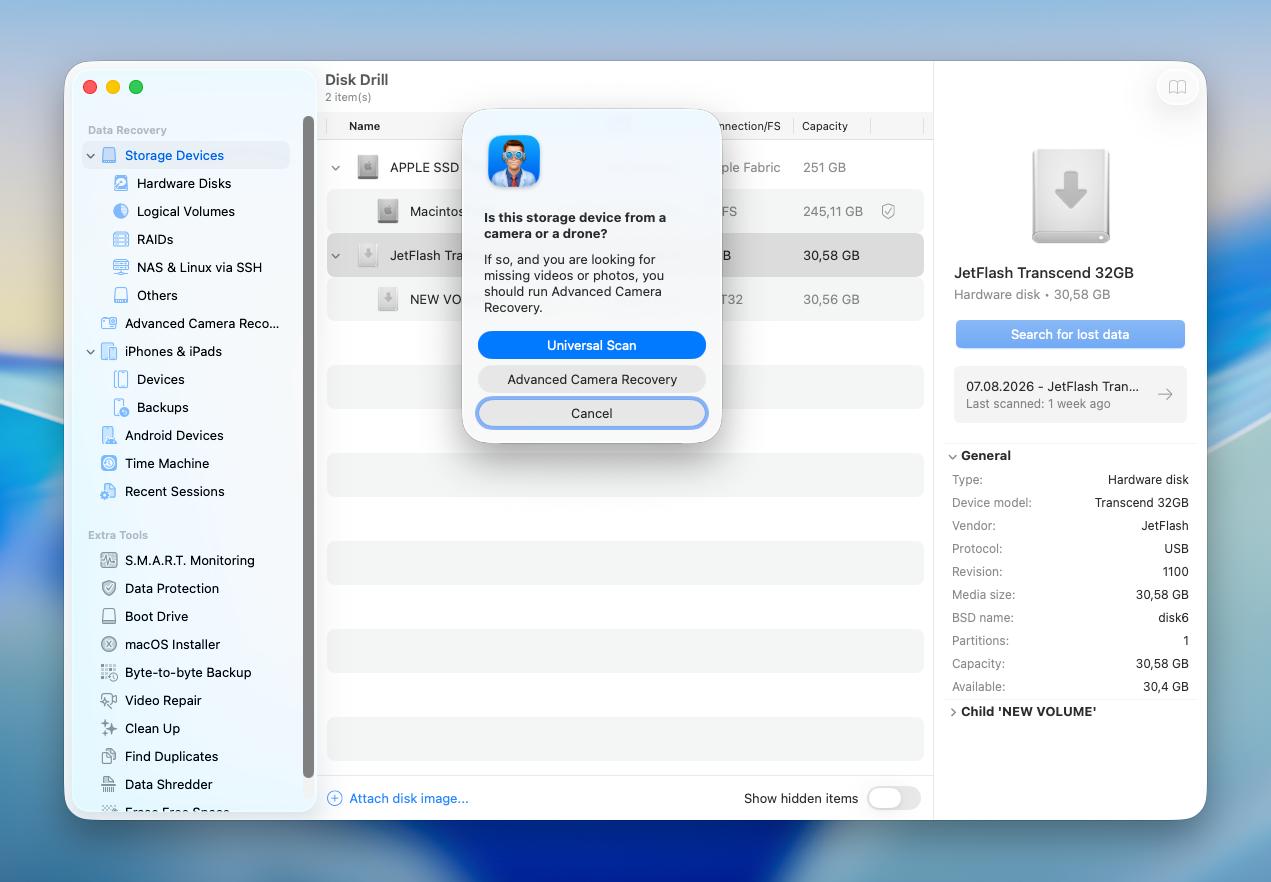1271x882 pixels.
Task: Click the Find Duplicates icon
Action: tap(109, 756)
